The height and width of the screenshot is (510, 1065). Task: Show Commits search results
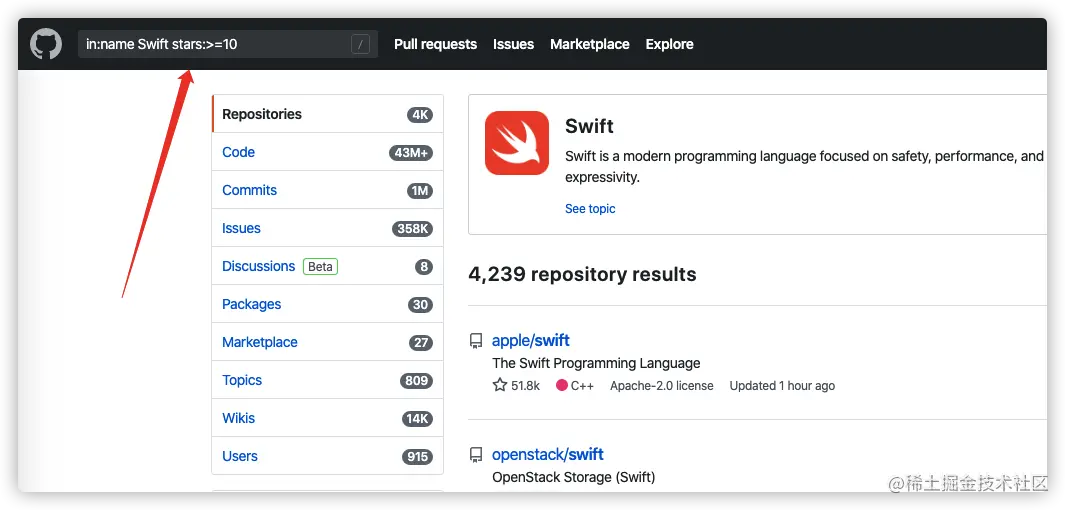328,190
